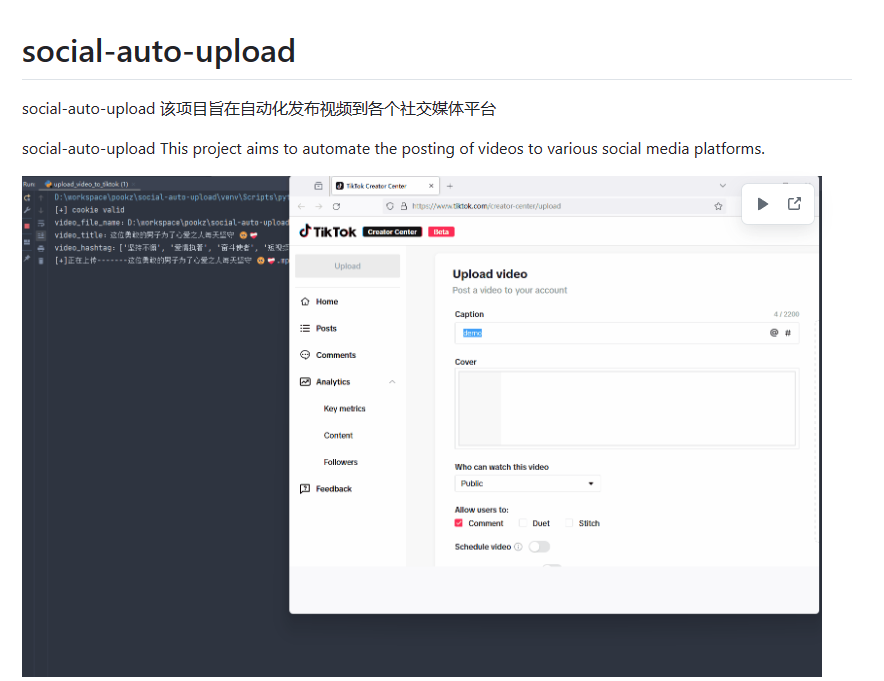Click the video_title console line
The image size is (884, 681).
156,235
